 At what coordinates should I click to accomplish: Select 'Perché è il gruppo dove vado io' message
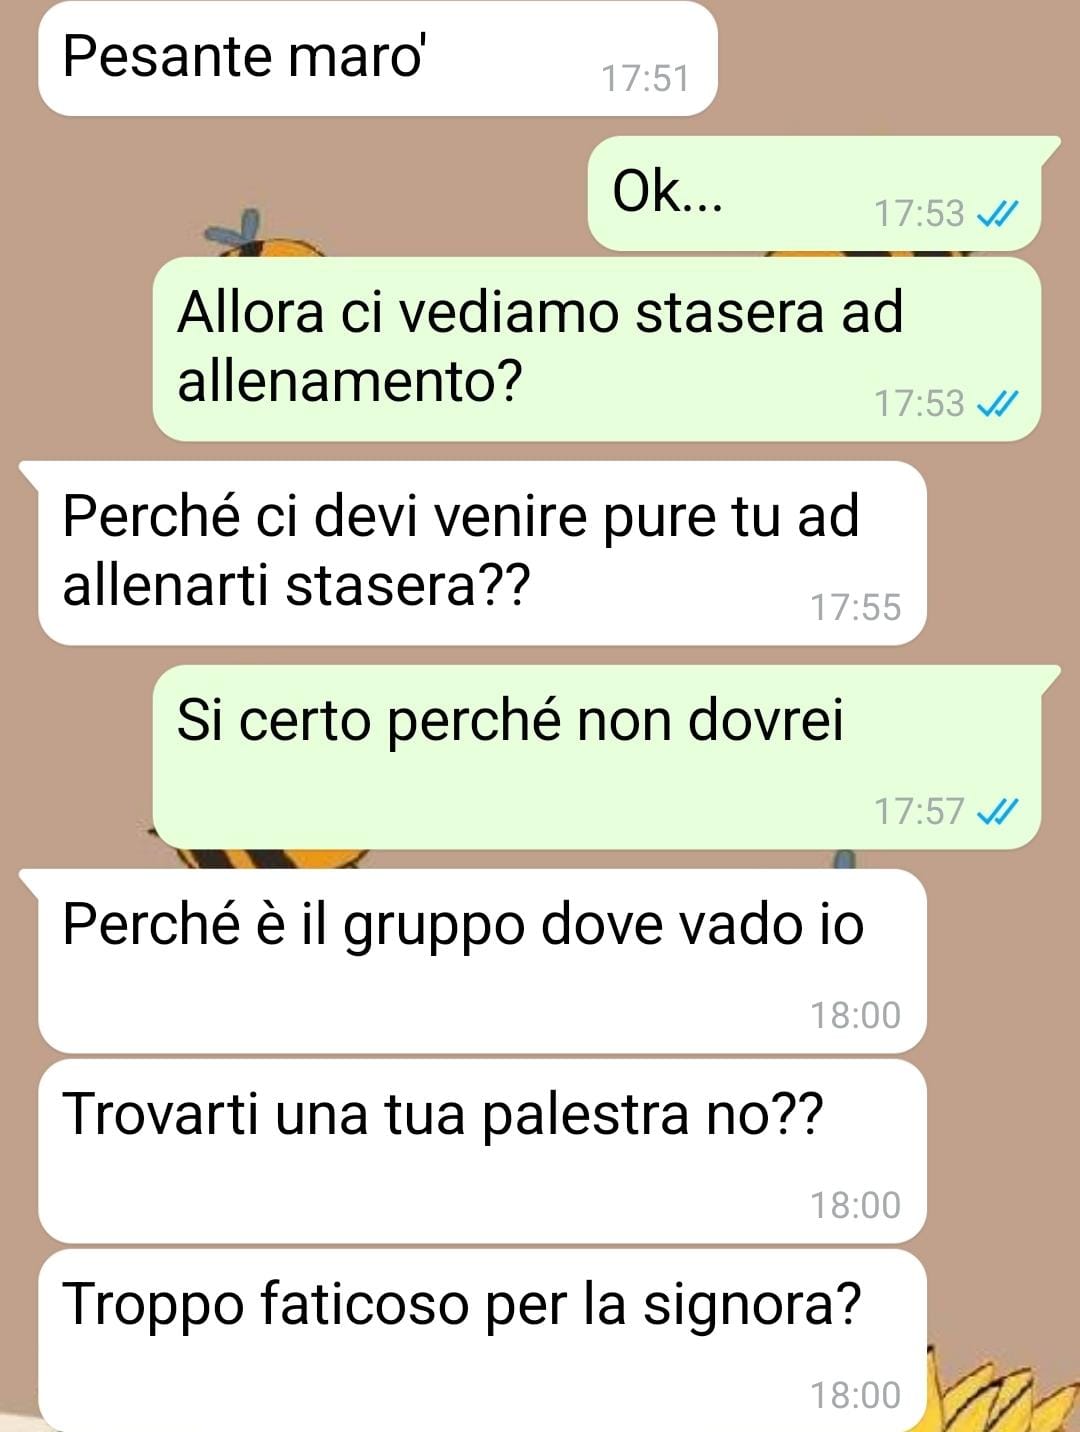[x=482, y=961]
